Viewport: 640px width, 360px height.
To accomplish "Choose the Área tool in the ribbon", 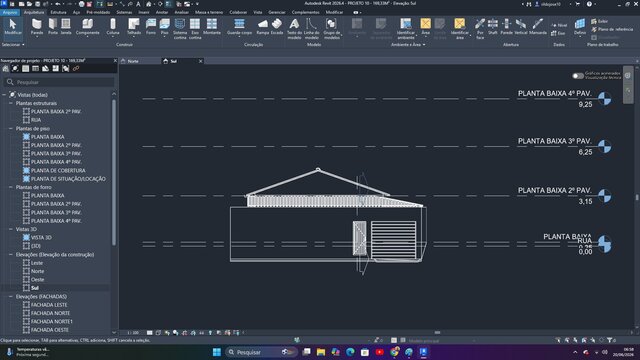I will (425, 27).
